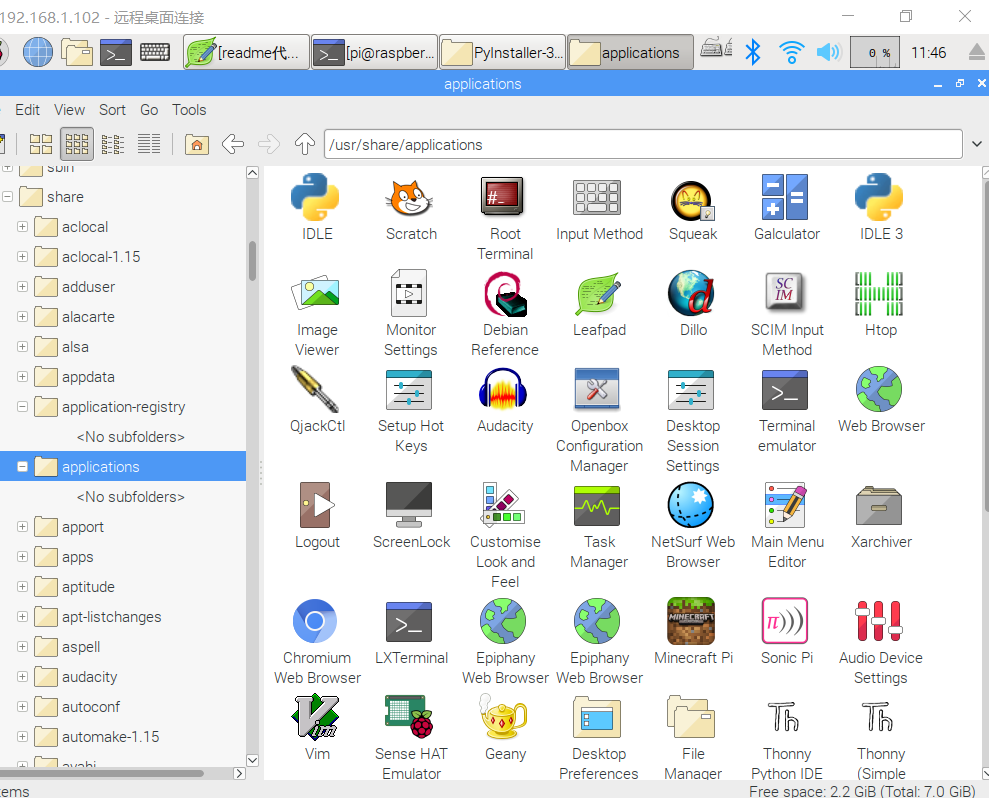Select the Sense HAT Emulator icon
Screen dimensions: 989x798
(x=409, y=717)
